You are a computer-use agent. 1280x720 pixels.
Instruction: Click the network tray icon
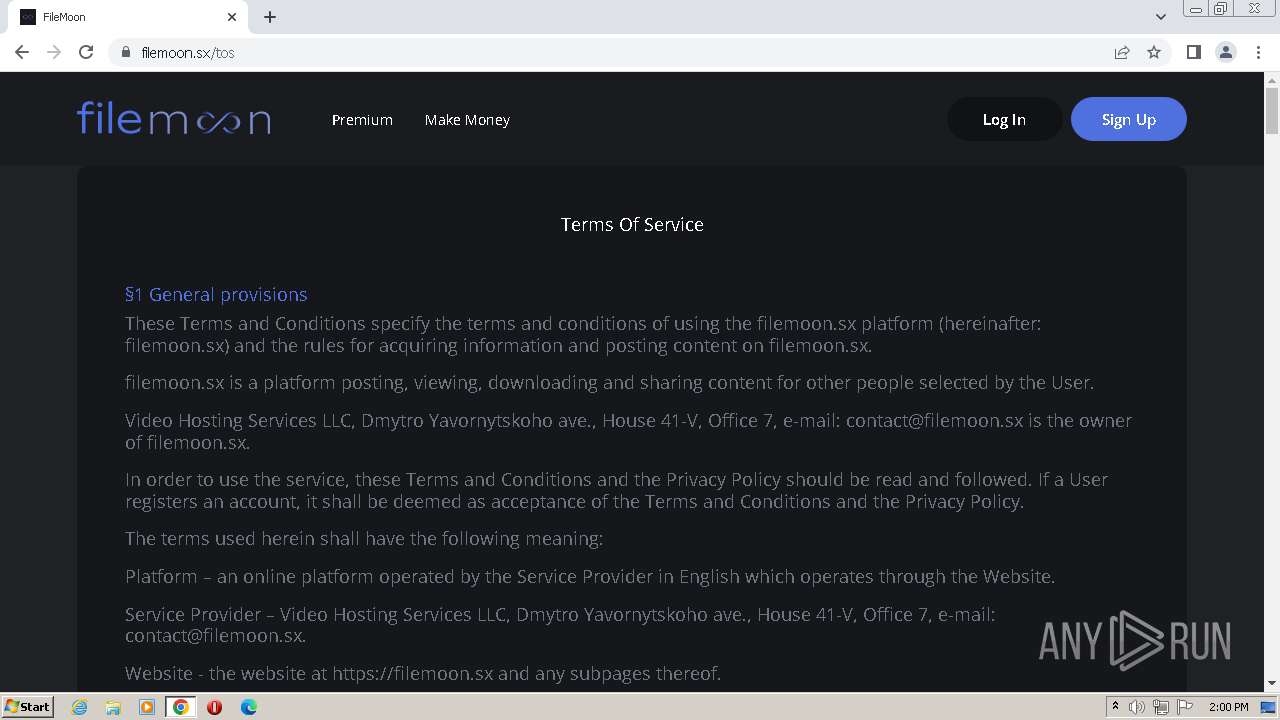(x=1161, y=707)
